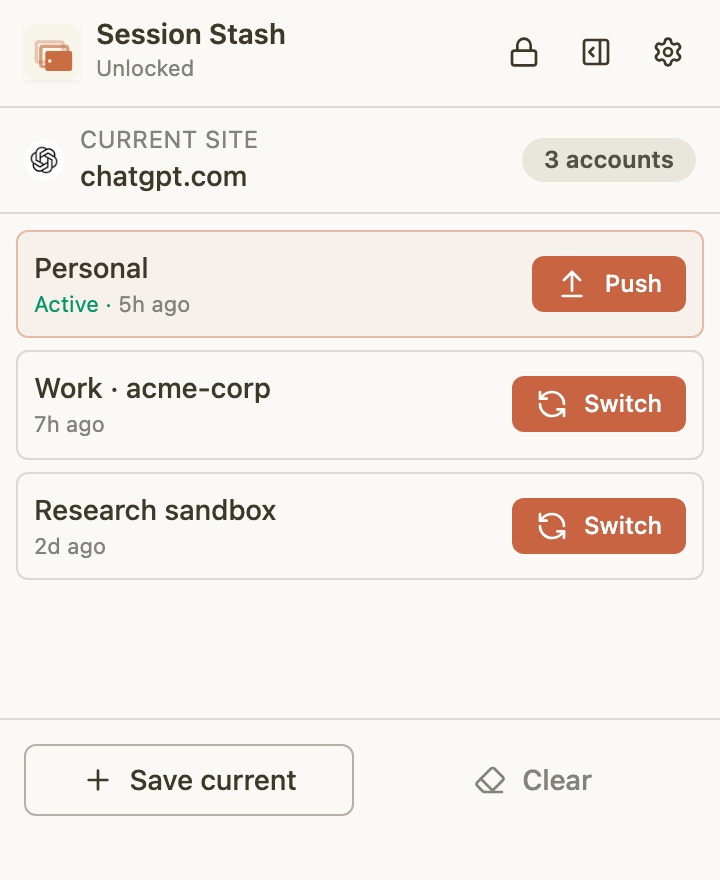Select the Work · acme-corp account name
The height and width of the screenshot is (880, 720).
[152, 388]
